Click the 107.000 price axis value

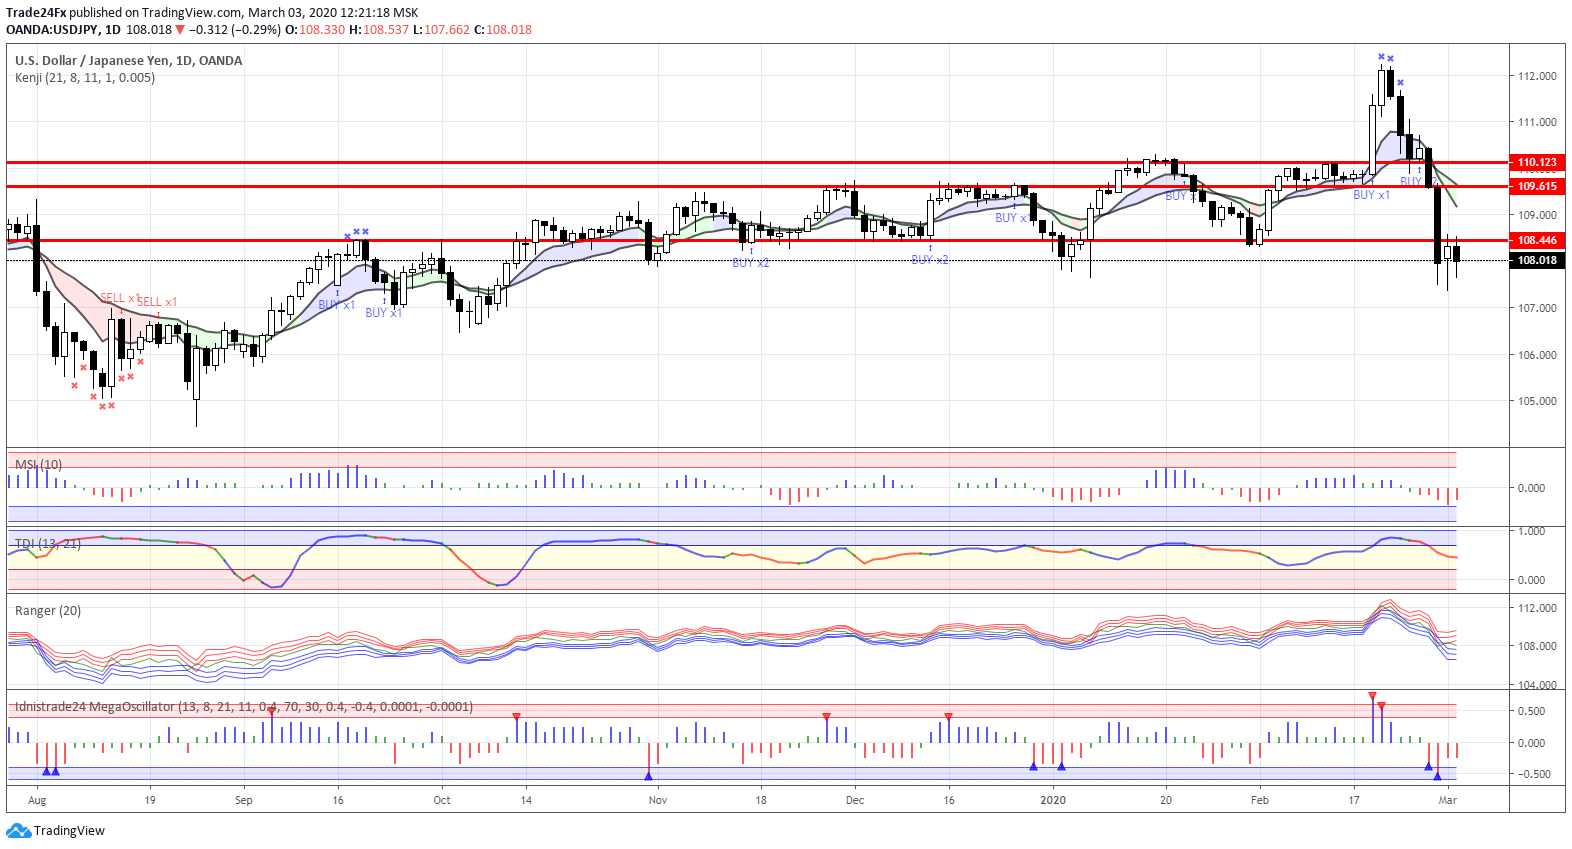(1537, 308)
